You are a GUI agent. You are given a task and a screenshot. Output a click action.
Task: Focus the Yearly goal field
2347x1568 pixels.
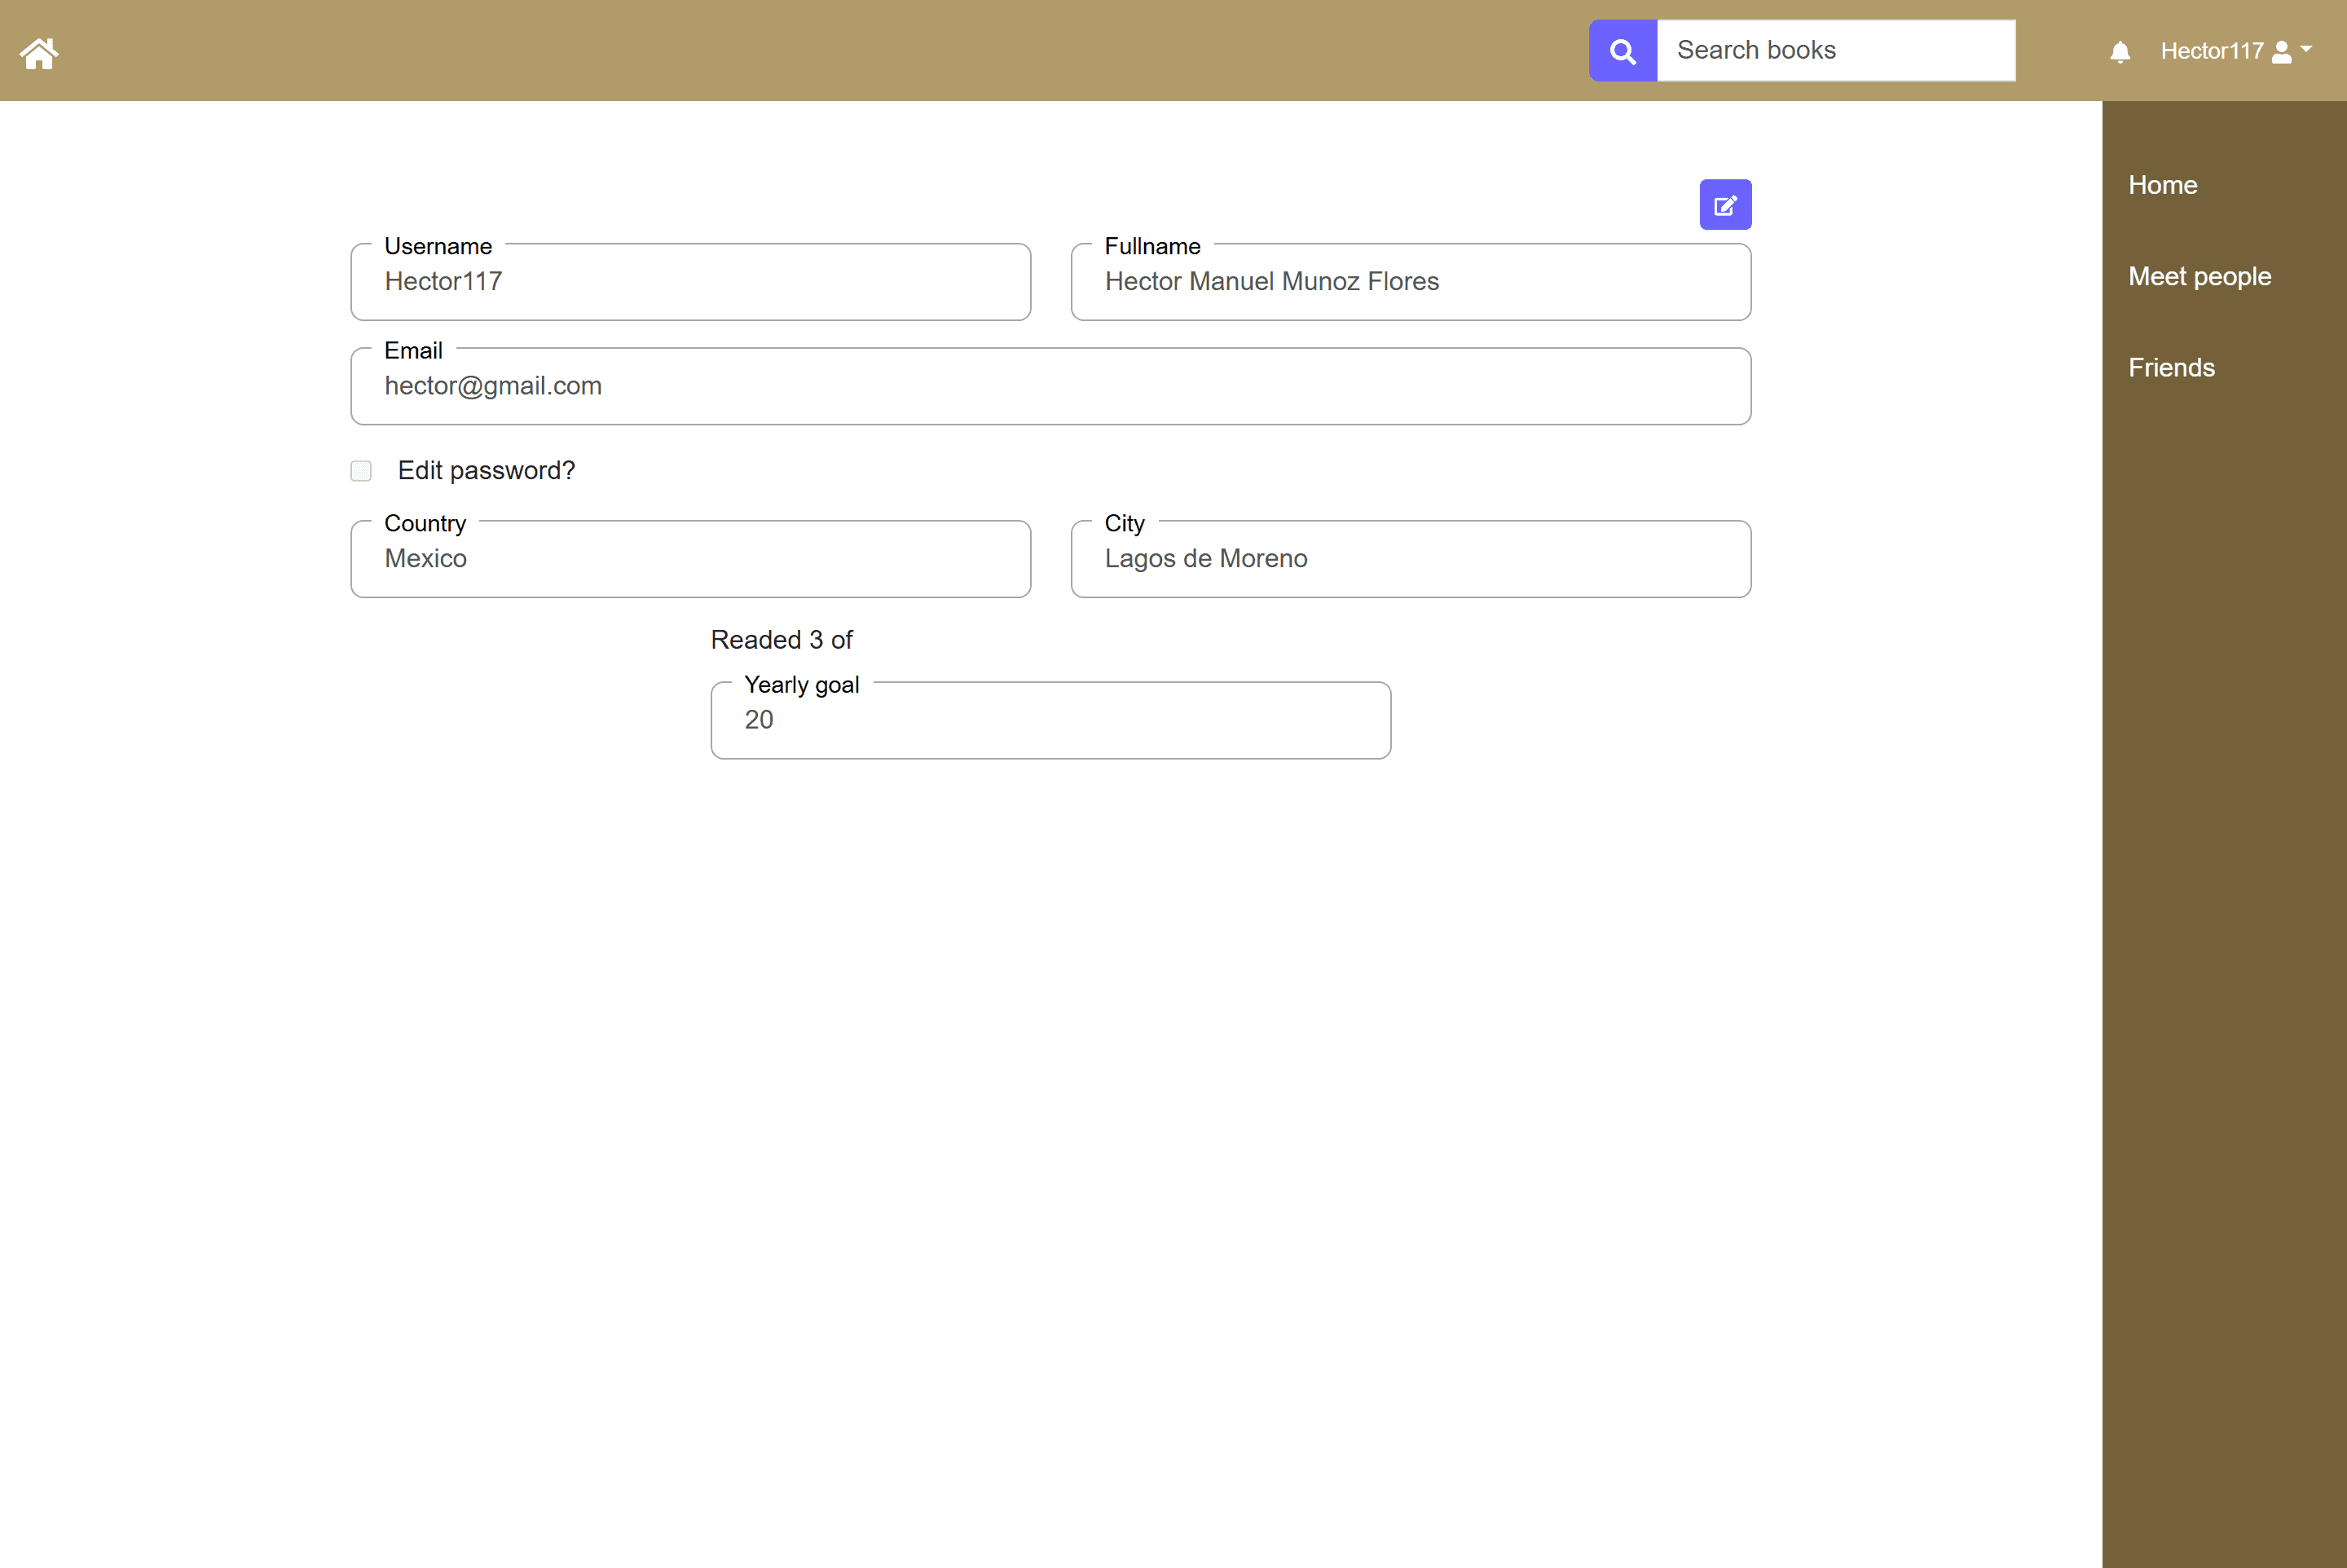1051,720
